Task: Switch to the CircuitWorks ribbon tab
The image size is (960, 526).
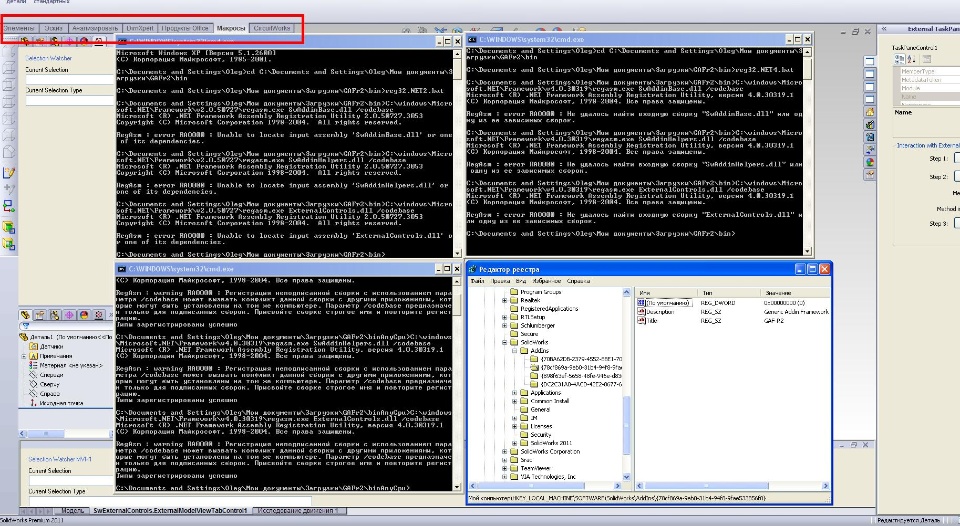Action: 272,28
